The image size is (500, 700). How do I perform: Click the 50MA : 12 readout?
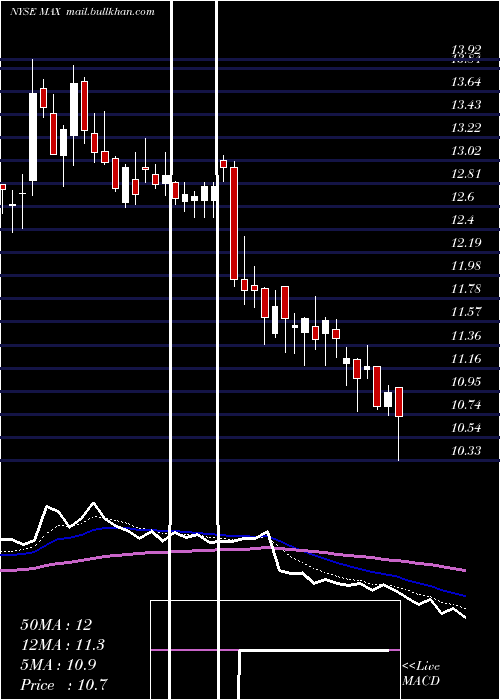coord(56,625)
